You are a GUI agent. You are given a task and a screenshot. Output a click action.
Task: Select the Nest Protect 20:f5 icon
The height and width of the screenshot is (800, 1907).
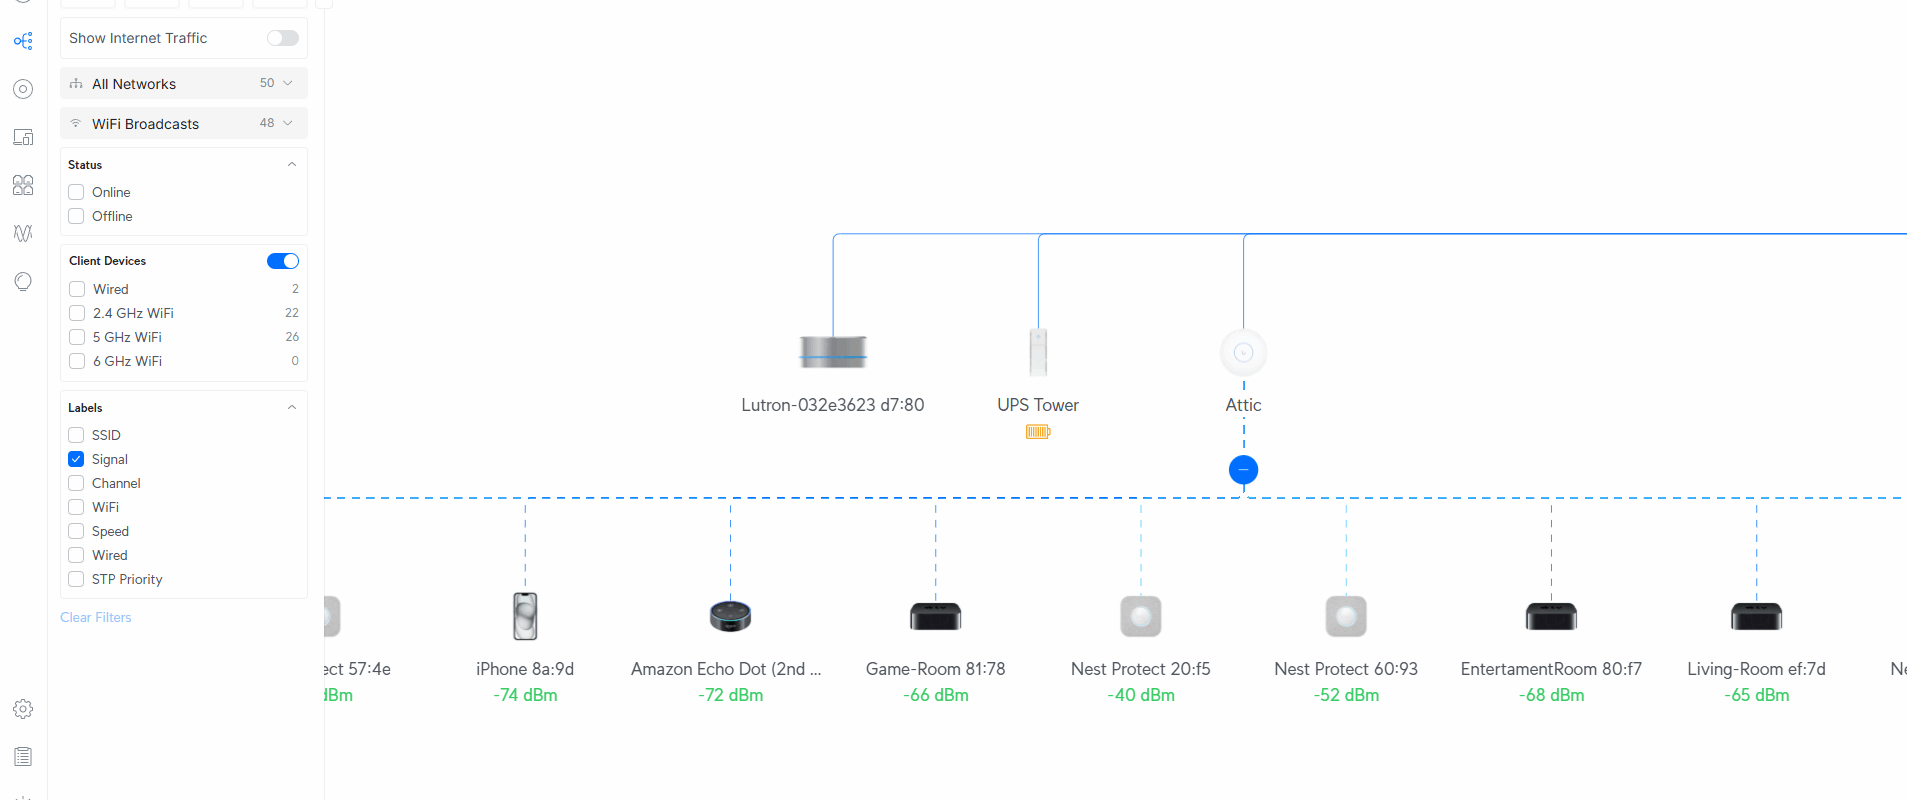(1140, 616)
